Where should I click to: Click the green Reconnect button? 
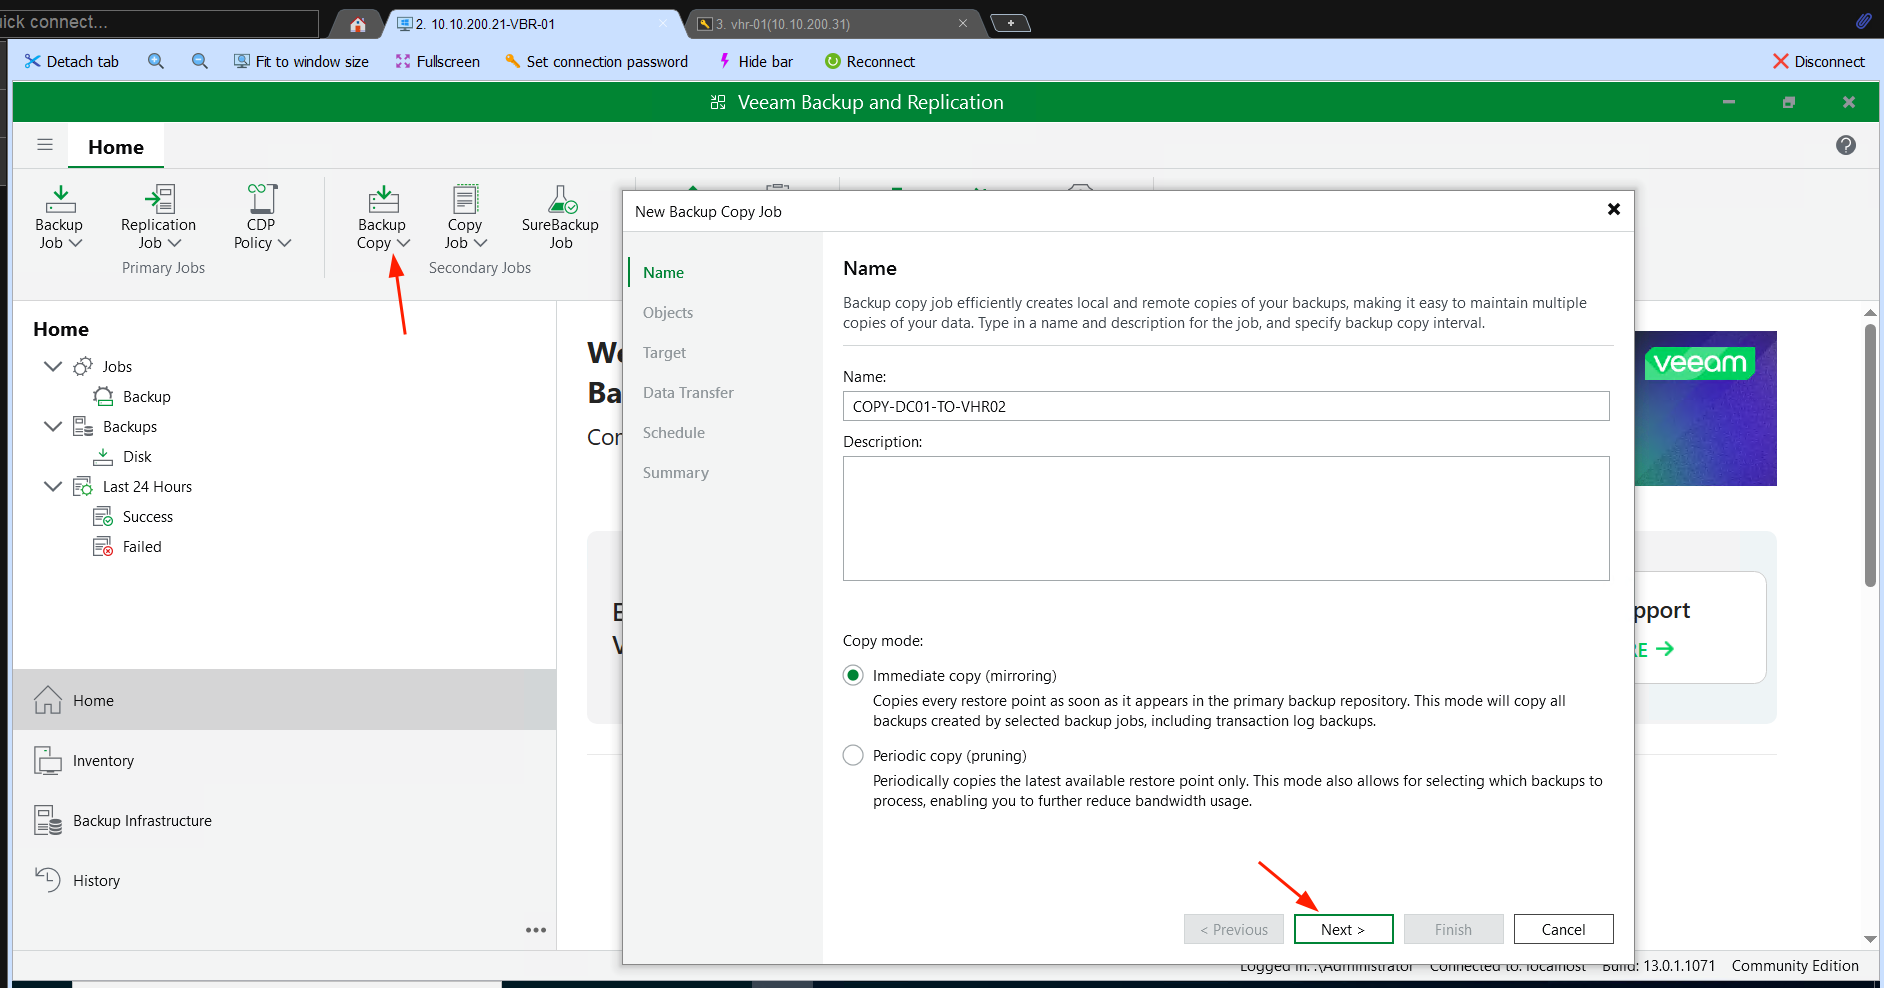coord(870,61)
